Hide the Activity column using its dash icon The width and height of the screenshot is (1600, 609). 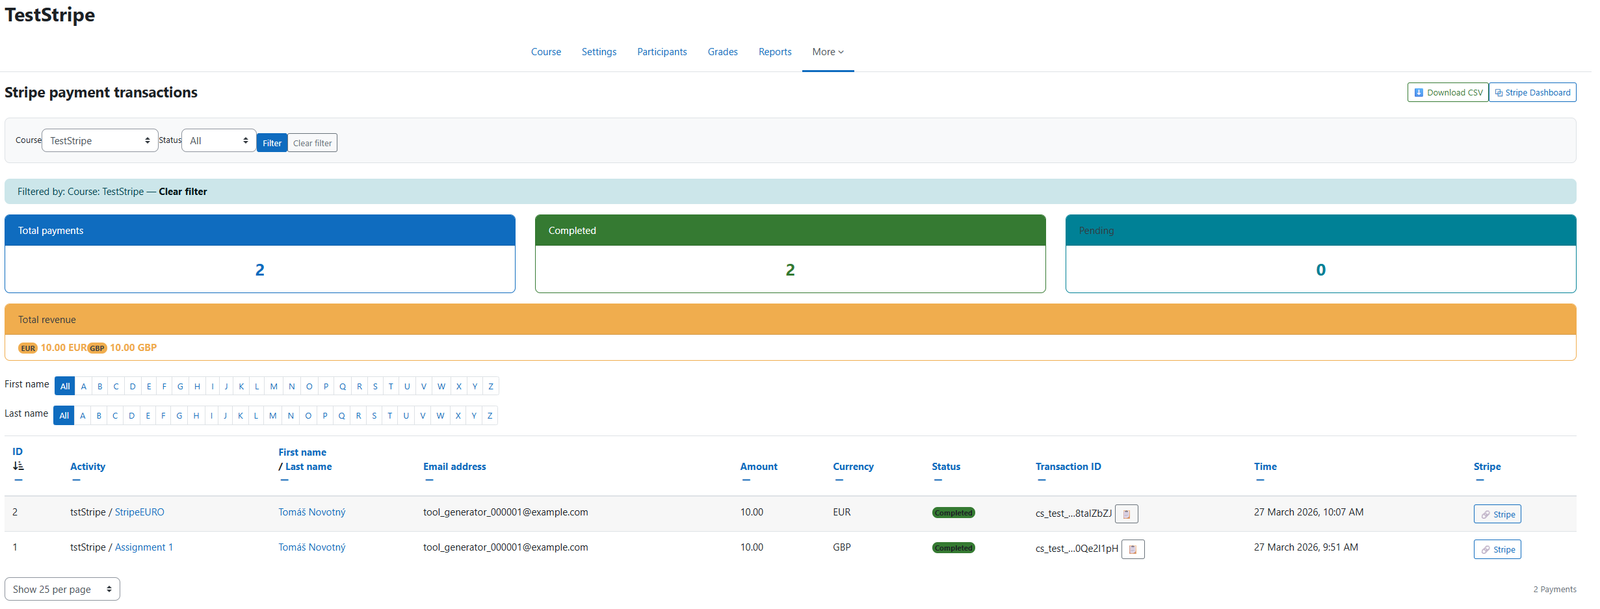click(76, 480)
